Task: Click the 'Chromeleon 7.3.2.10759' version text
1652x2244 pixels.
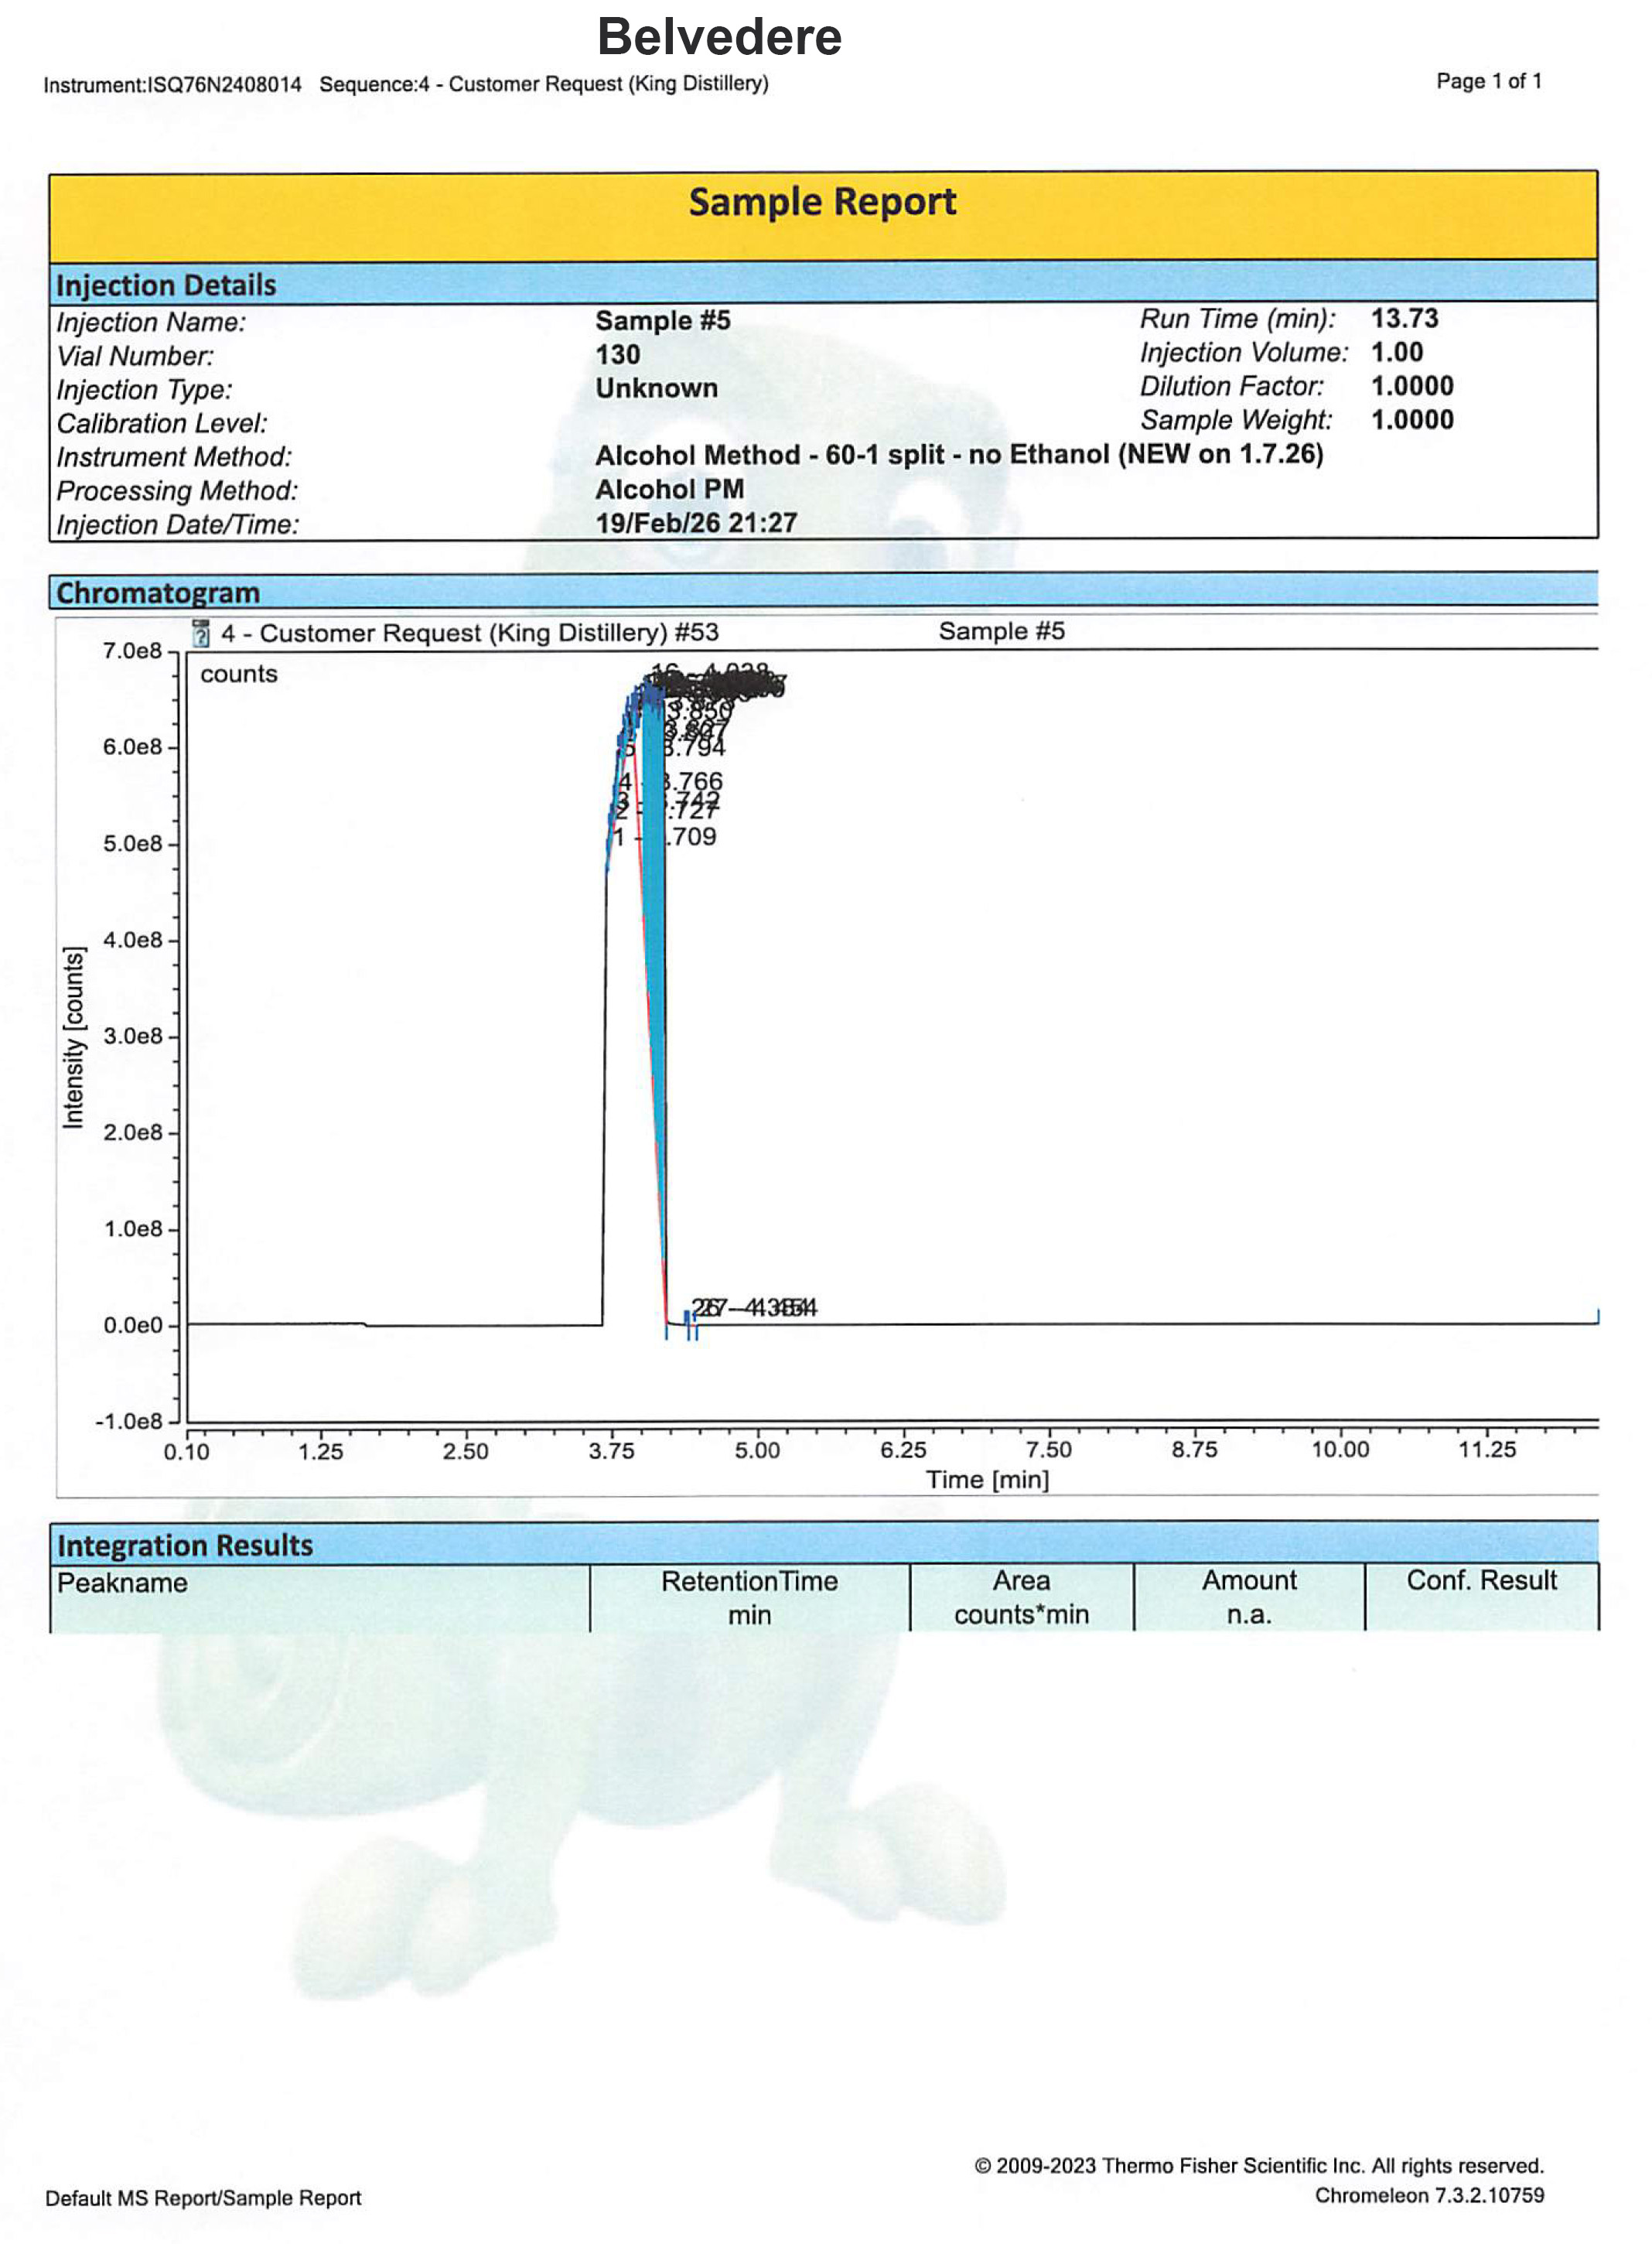Action: 1429,2196
